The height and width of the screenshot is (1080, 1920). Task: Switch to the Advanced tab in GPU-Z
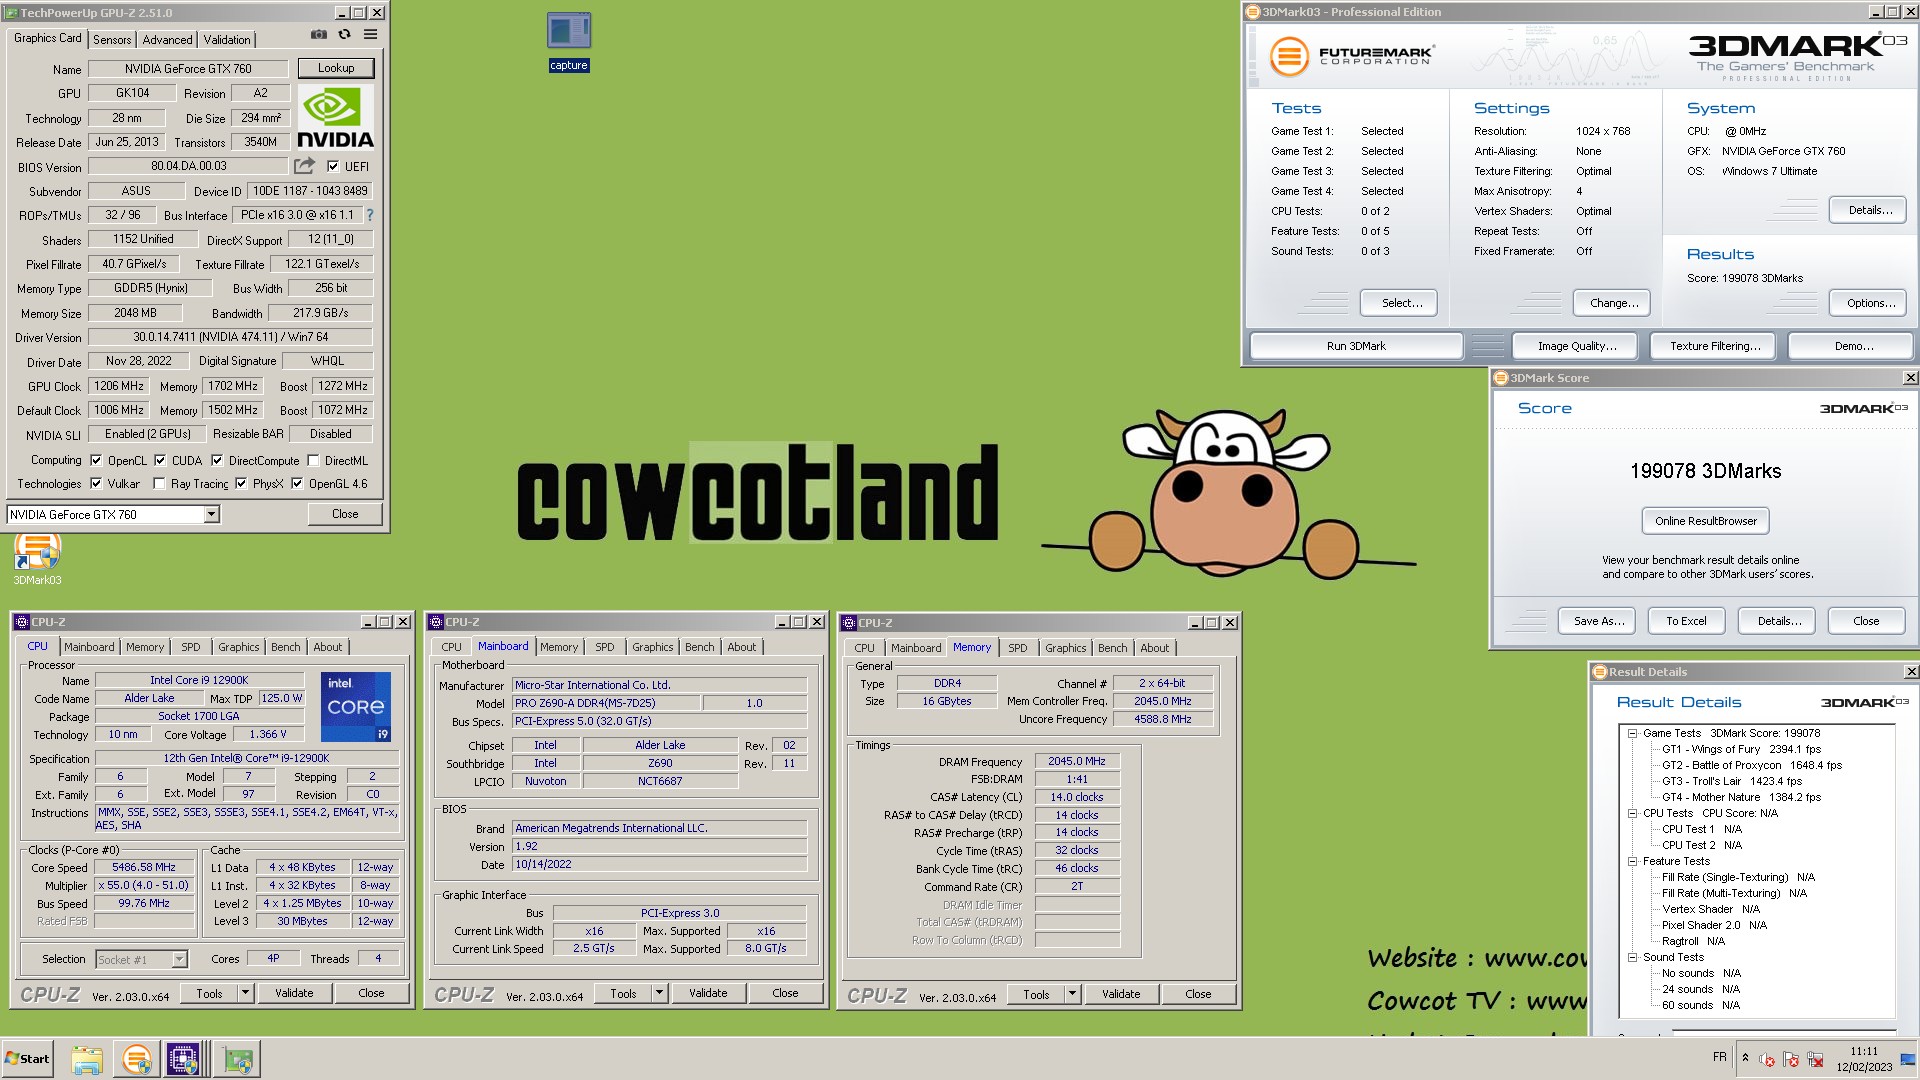tap(167, 40)
